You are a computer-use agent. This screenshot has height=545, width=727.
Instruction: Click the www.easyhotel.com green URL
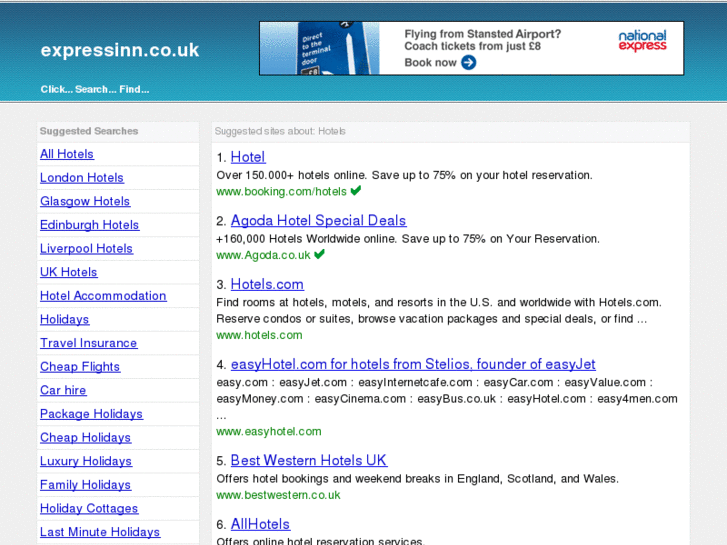[x=269, y=432]
